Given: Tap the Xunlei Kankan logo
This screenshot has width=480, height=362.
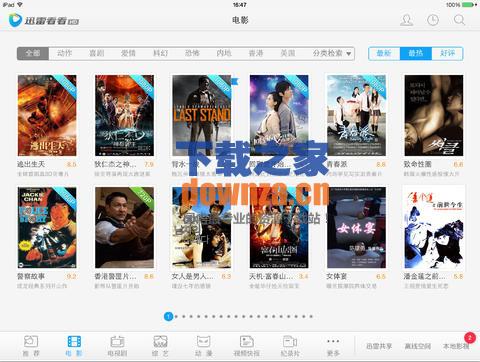Looking at the screenshot, I should [44, 20].
